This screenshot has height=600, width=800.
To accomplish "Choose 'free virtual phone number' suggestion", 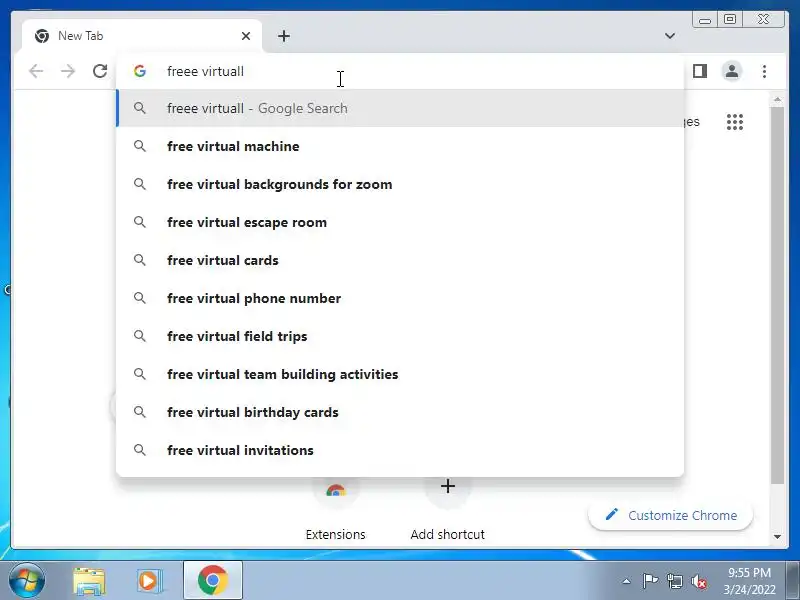I will pyautogui.click(x=400, y=298).
